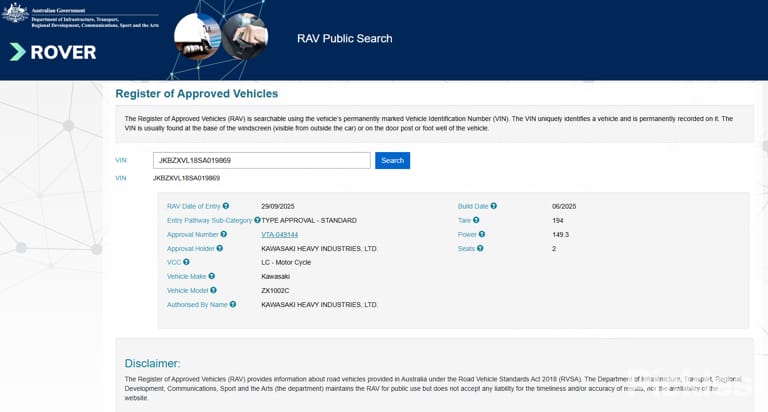
Task: Select the VIN result JKBZXVL18SA019869 text
Action: pos(186,178)
